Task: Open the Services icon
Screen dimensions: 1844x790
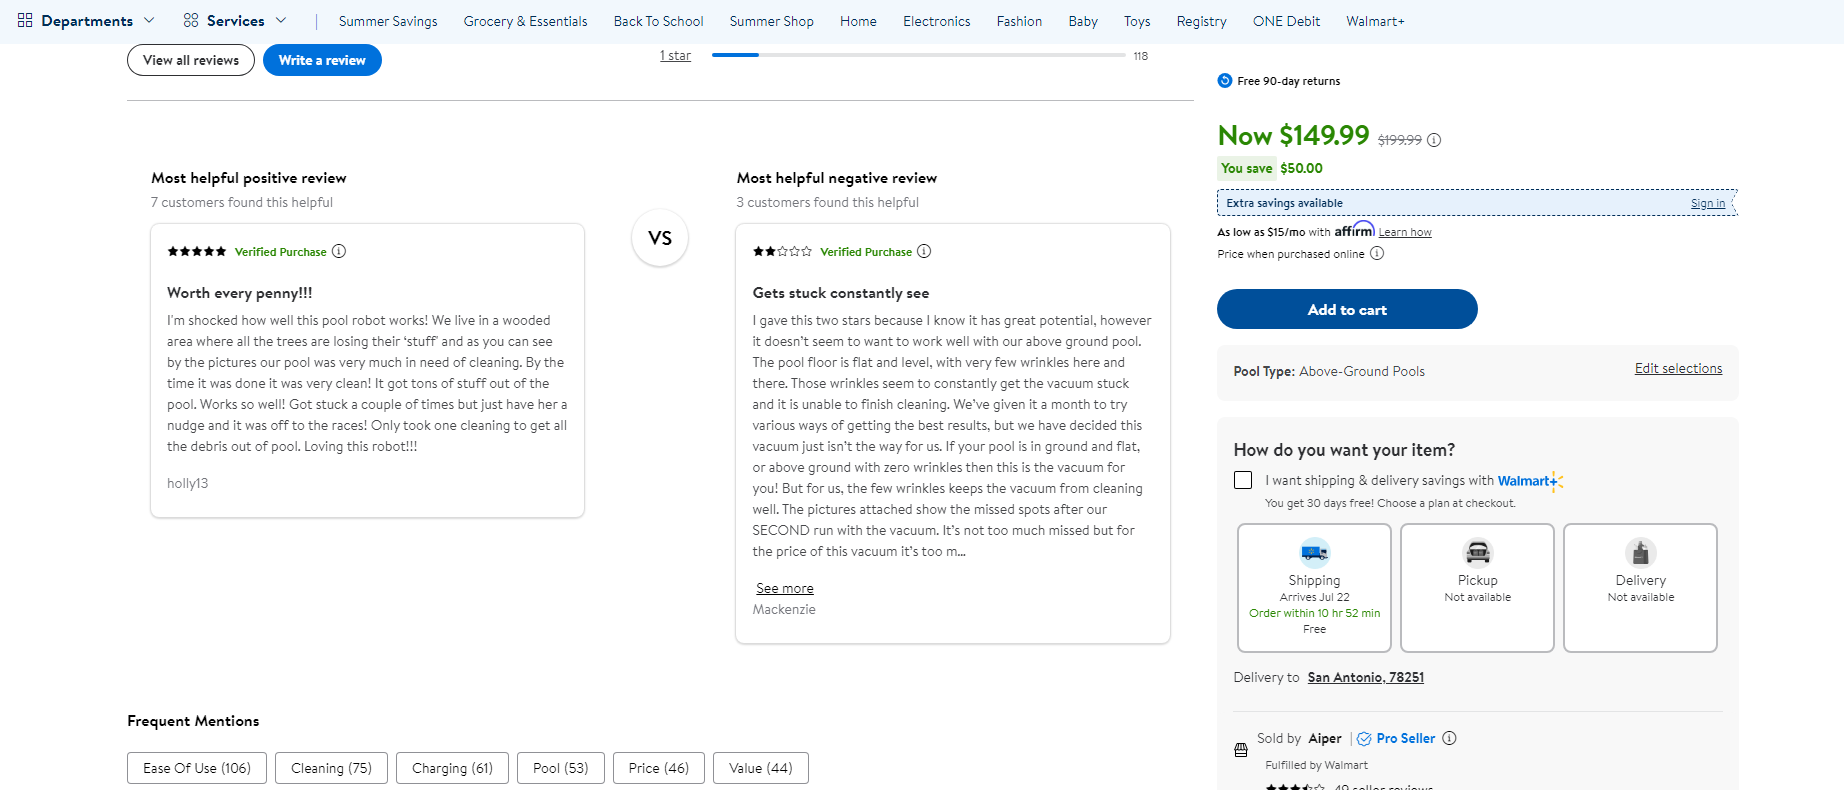Action: click(191, 20)
